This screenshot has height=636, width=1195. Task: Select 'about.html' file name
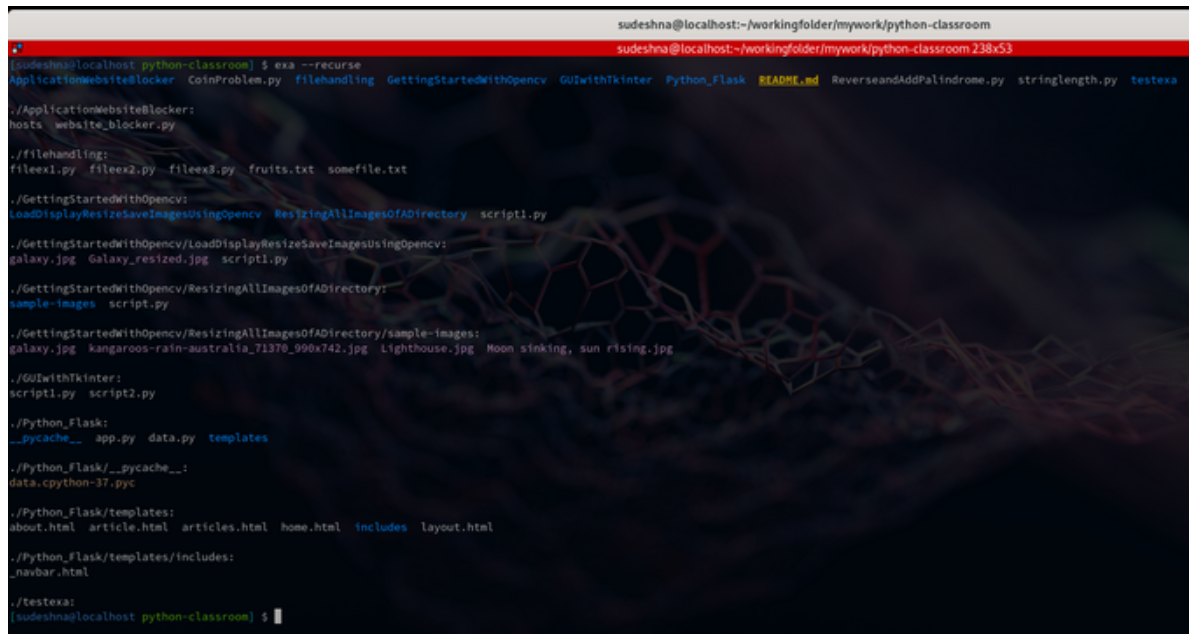pyautogui.click(x=42, y=528)
